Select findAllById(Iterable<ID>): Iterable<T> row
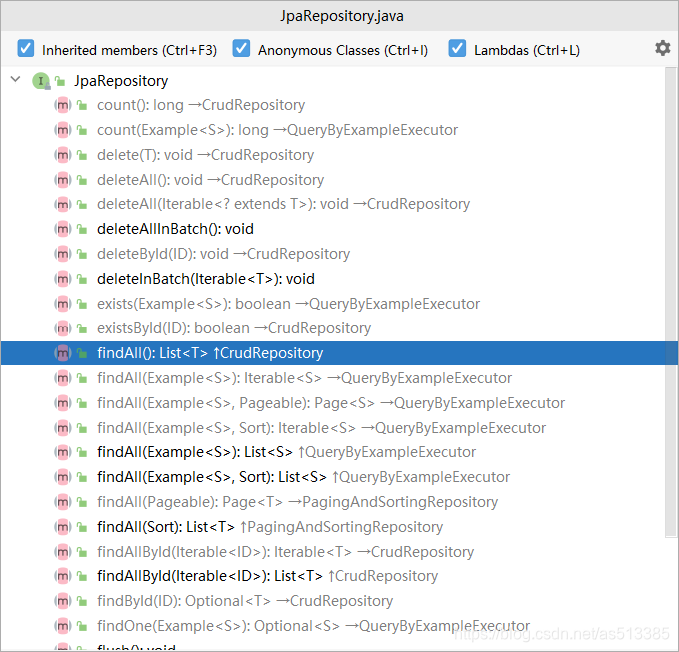Screen dimensions: 679x652 coord(333,552)
